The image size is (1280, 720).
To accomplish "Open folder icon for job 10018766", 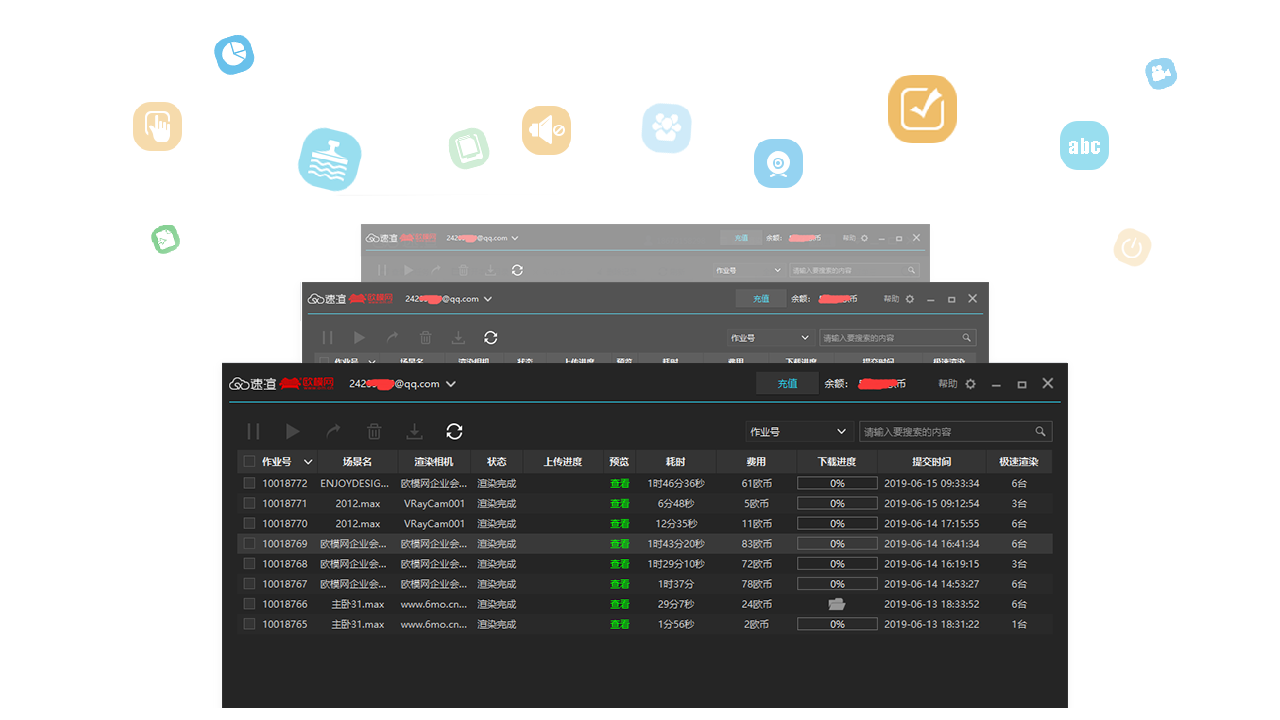I will 837,604.
